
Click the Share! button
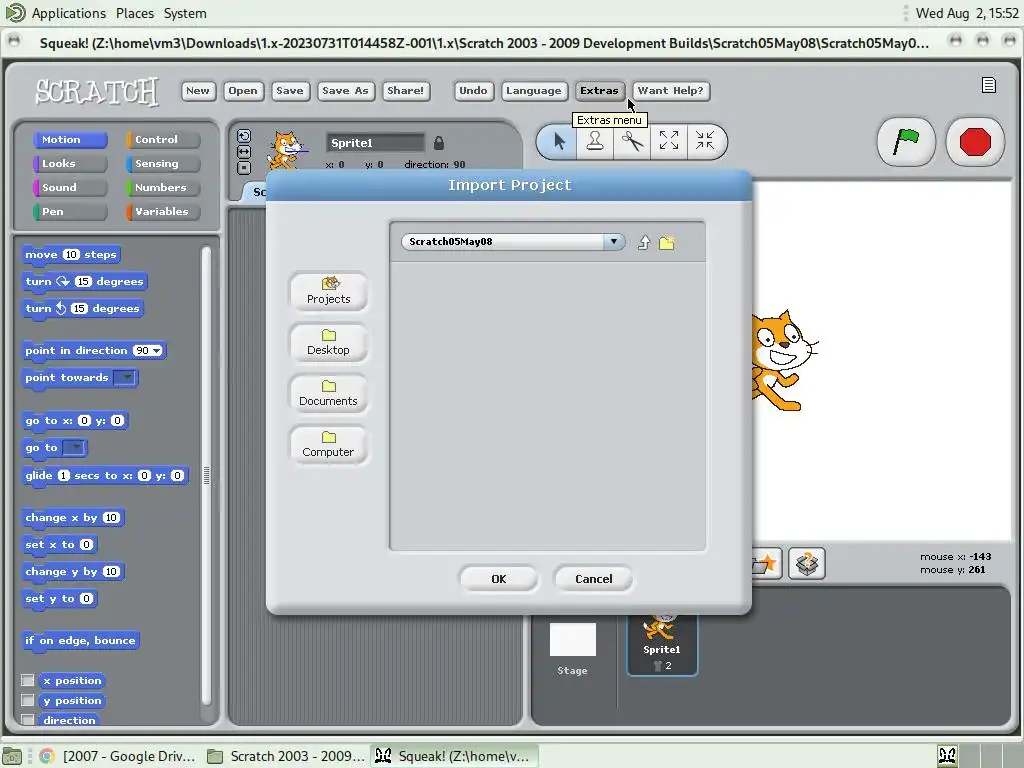click(x=406, y=91)
